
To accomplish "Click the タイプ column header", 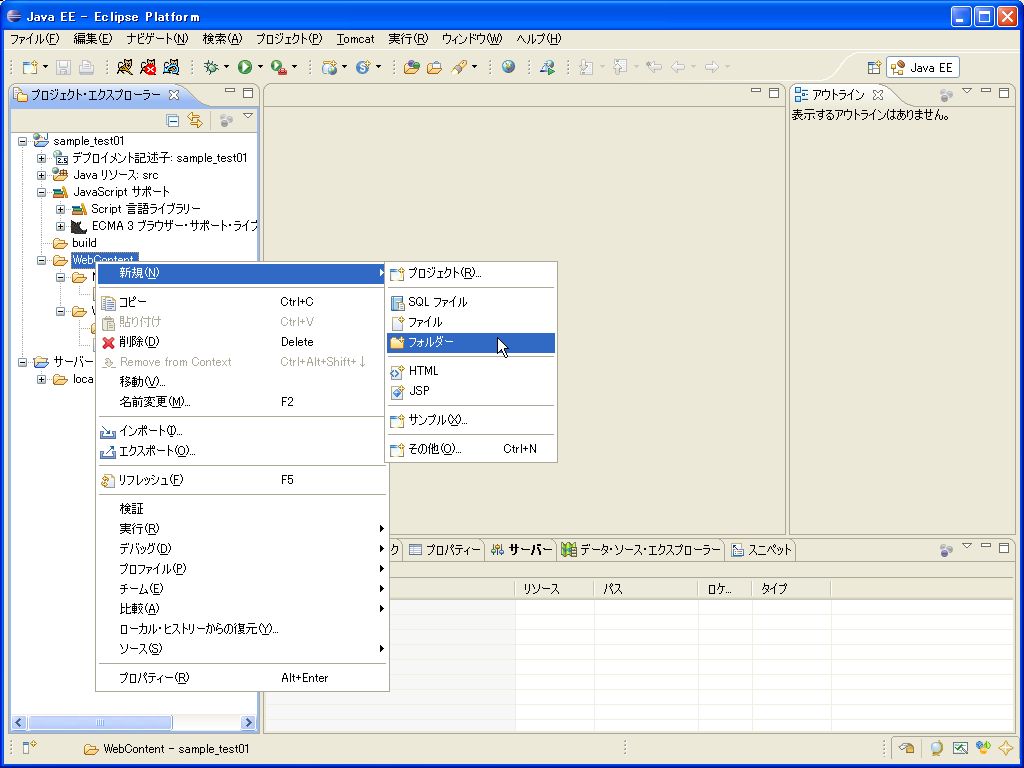I will coord(791,589).
